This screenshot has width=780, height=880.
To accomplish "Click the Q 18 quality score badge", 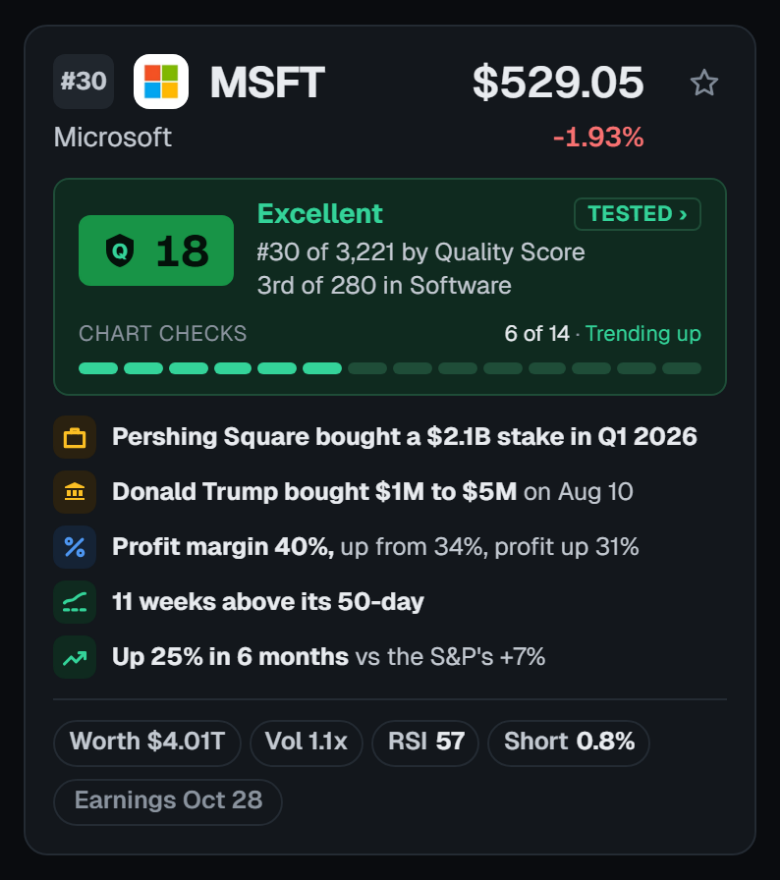I will pyautogui.click(x=156, y=250).
